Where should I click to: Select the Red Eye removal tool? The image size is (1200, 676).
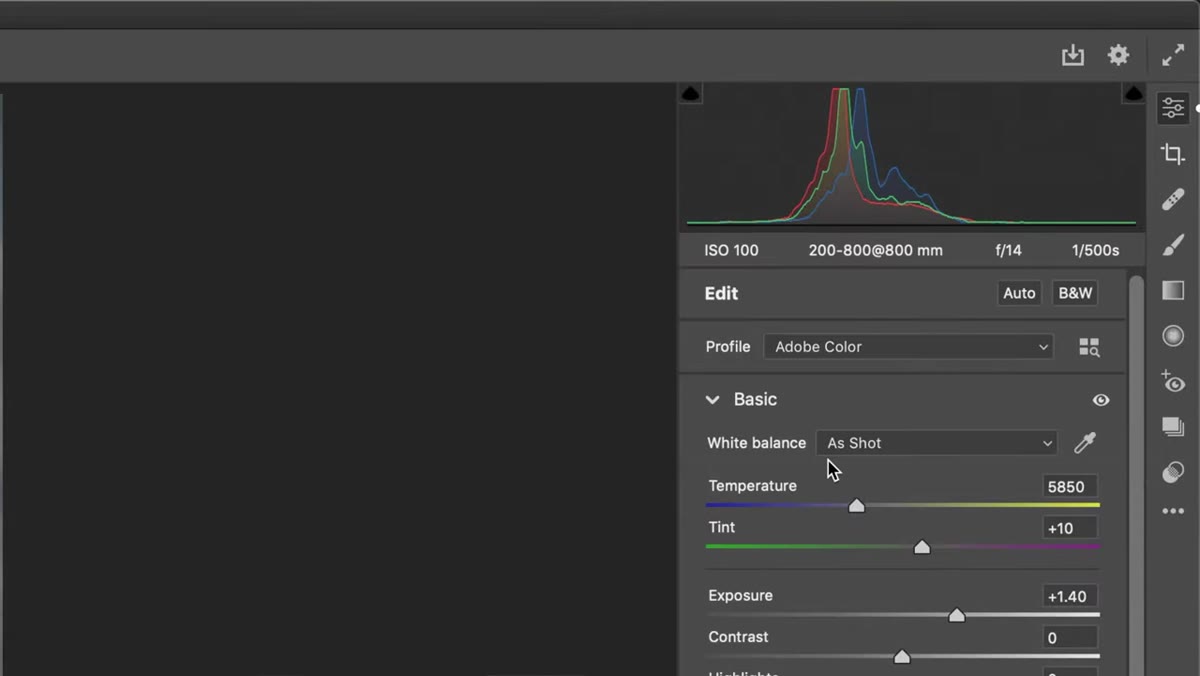[x=1173, y=382]
